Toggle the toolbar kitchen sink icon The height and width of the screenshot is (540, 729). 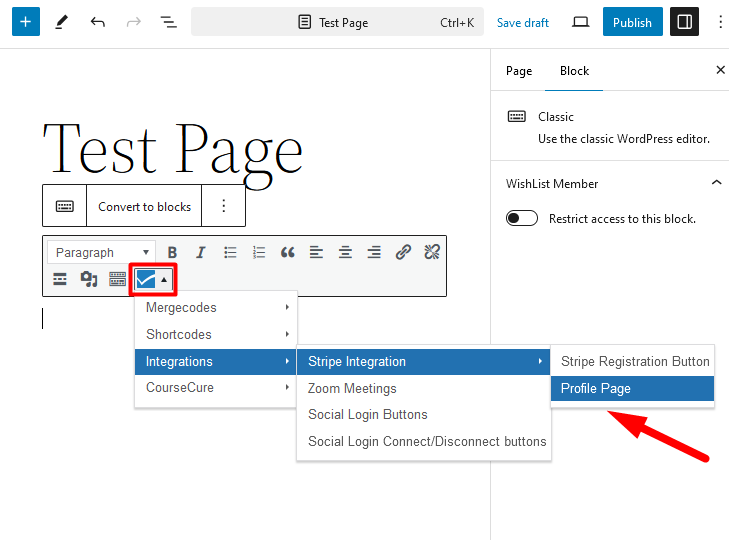118,279
